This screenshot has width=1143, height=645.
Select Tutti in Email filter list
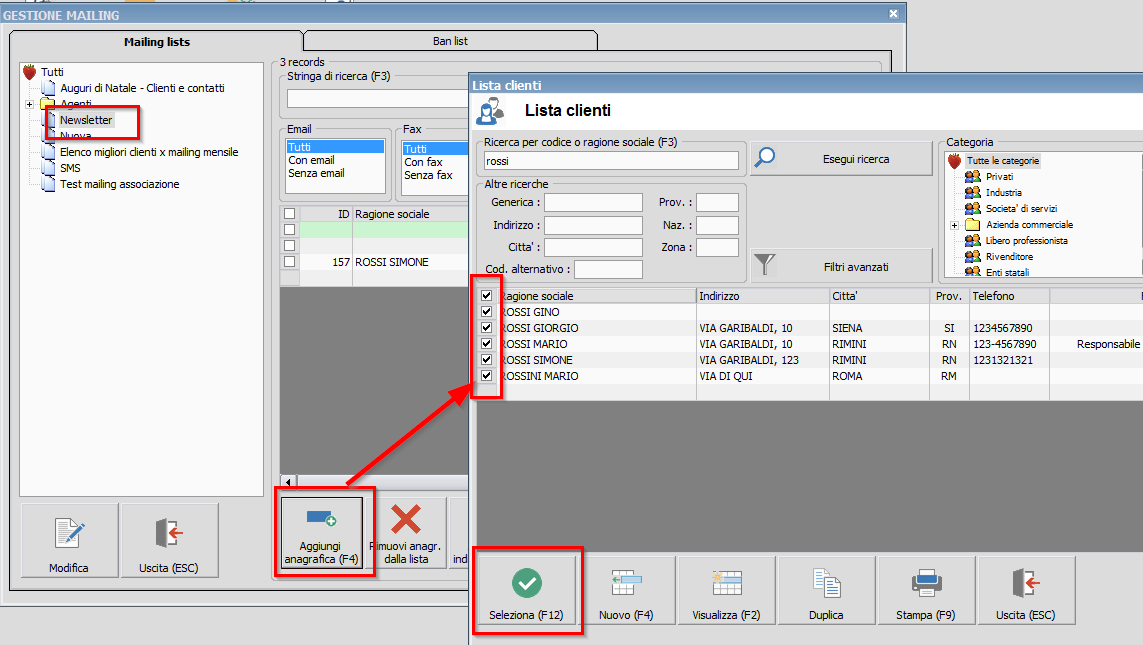click(x=335, y=146)
